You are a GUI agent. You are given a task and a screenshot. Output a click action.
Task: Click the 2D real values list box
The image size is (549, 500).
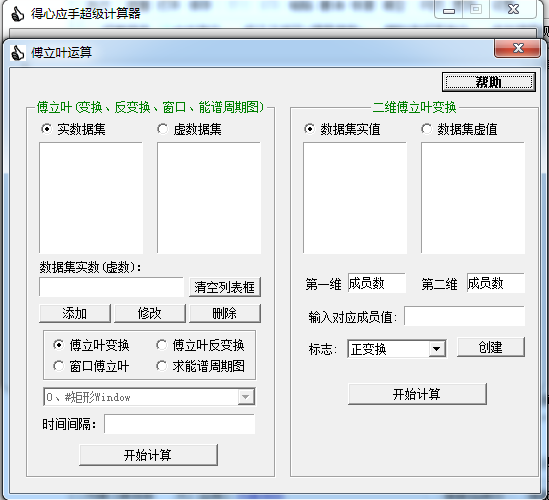coord(355,198)
